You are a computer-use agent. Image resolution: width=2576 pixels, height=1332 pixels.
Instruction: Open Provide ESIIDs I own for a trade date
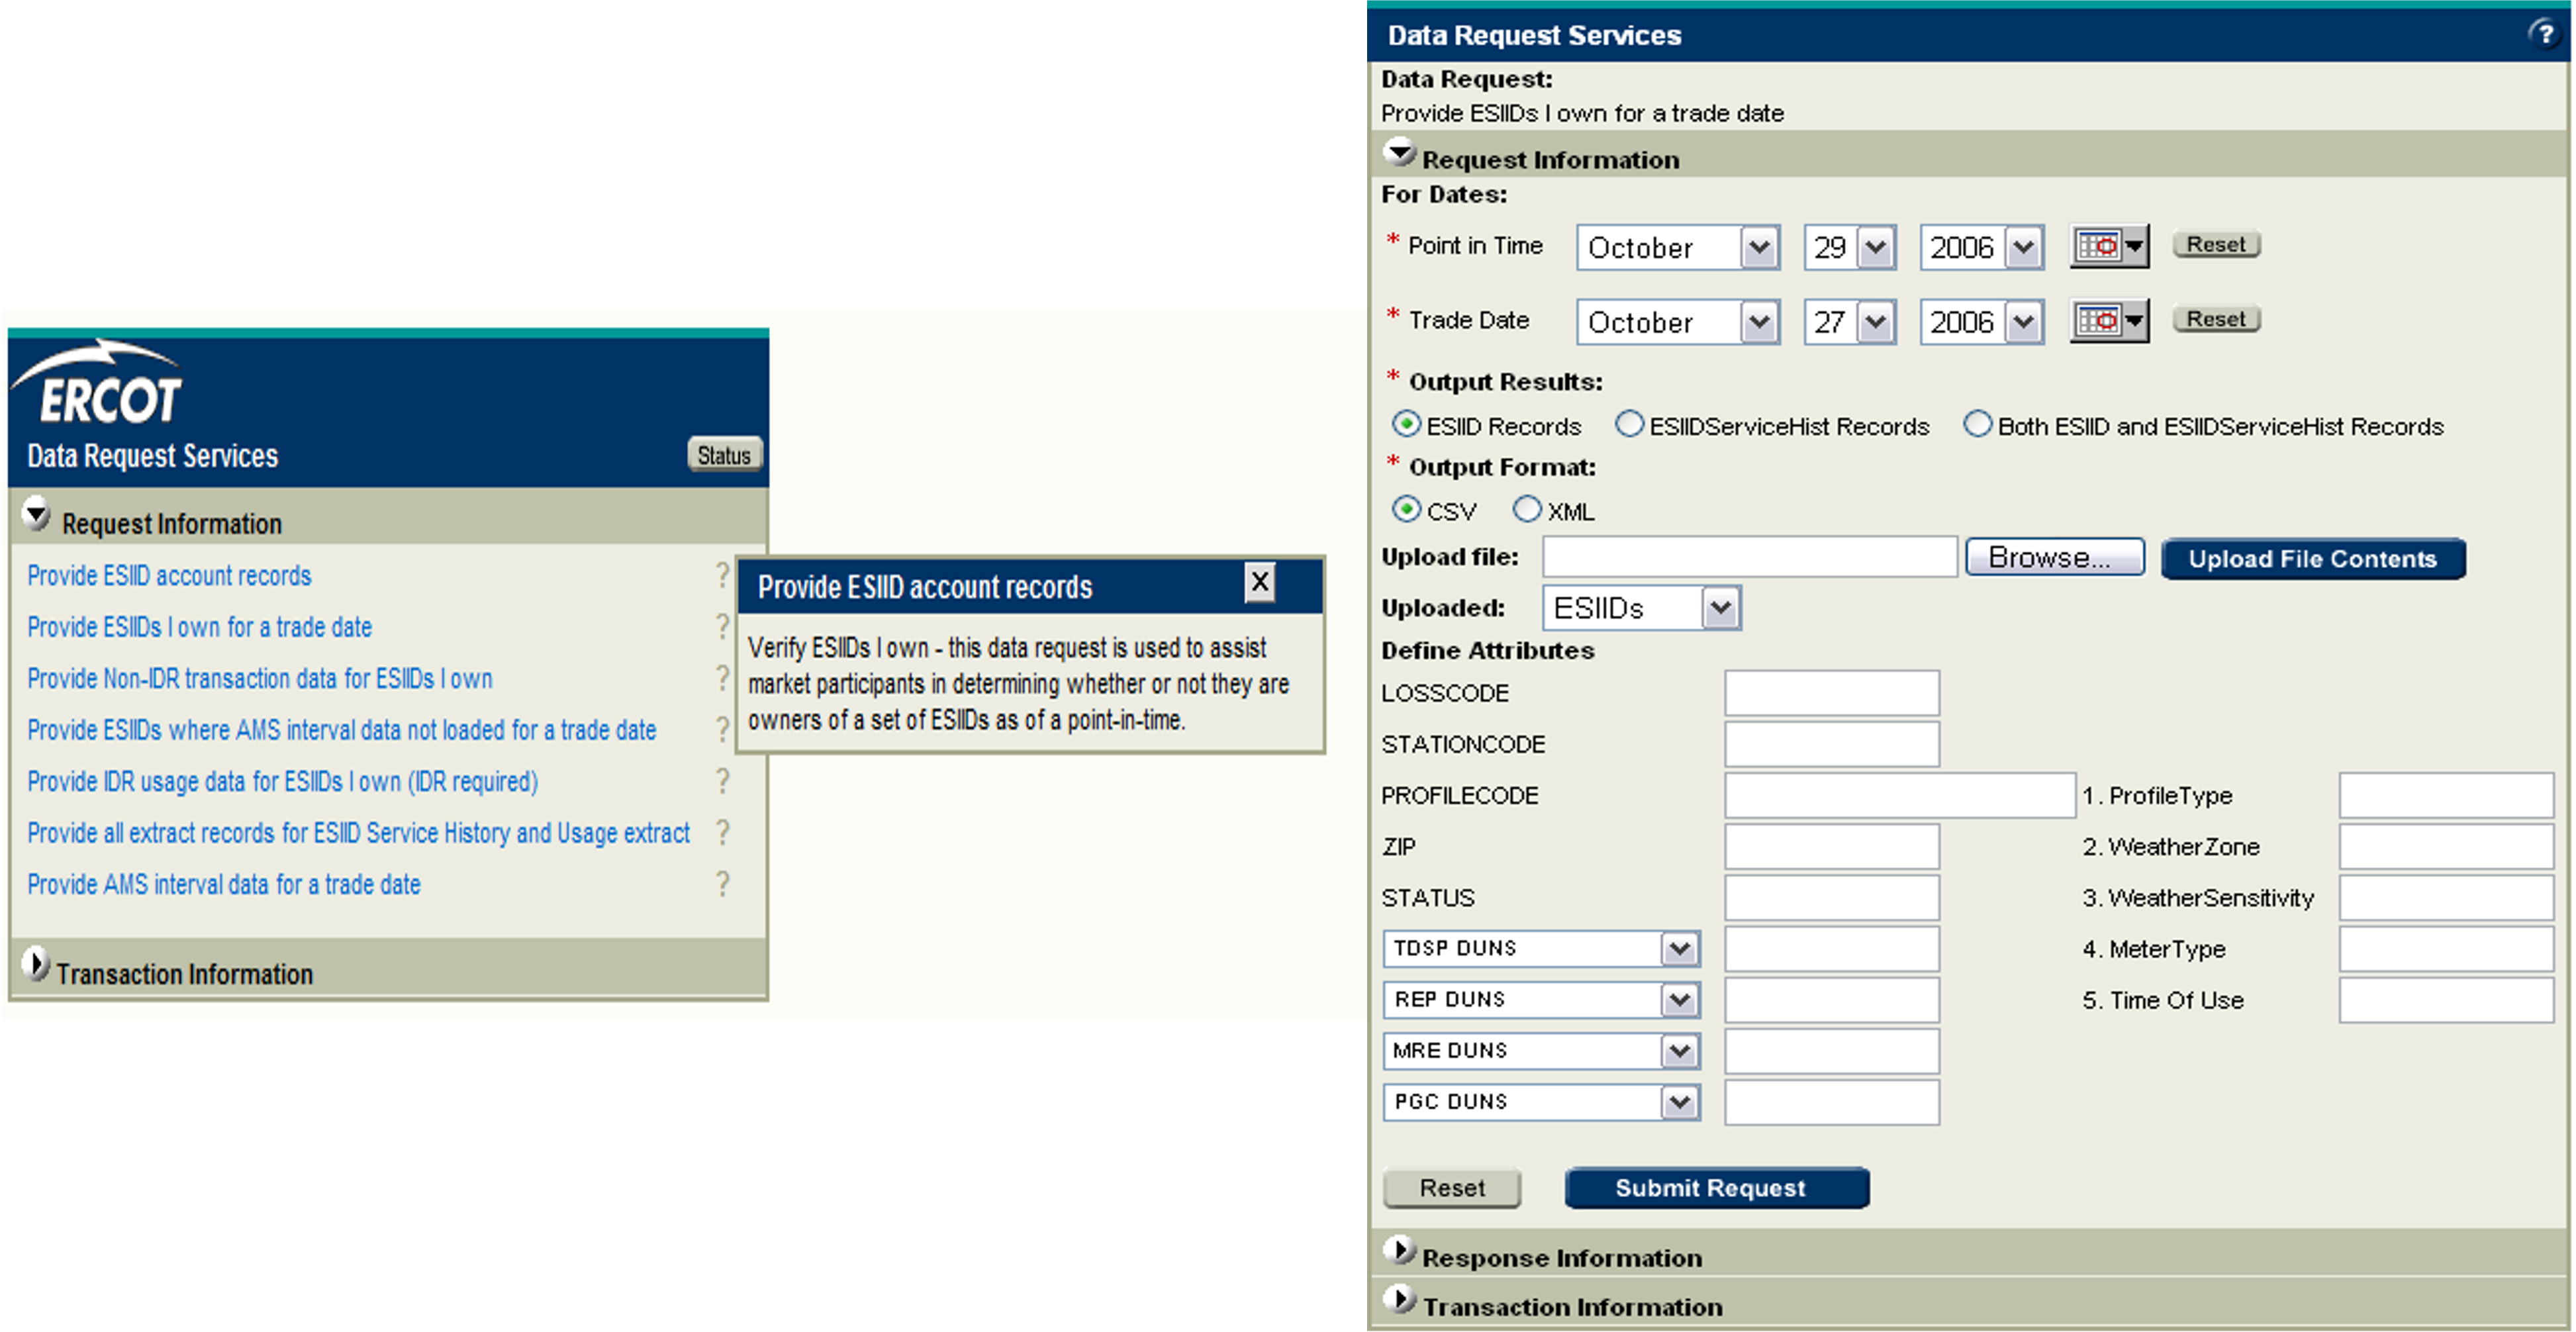(x=200, y=627)
